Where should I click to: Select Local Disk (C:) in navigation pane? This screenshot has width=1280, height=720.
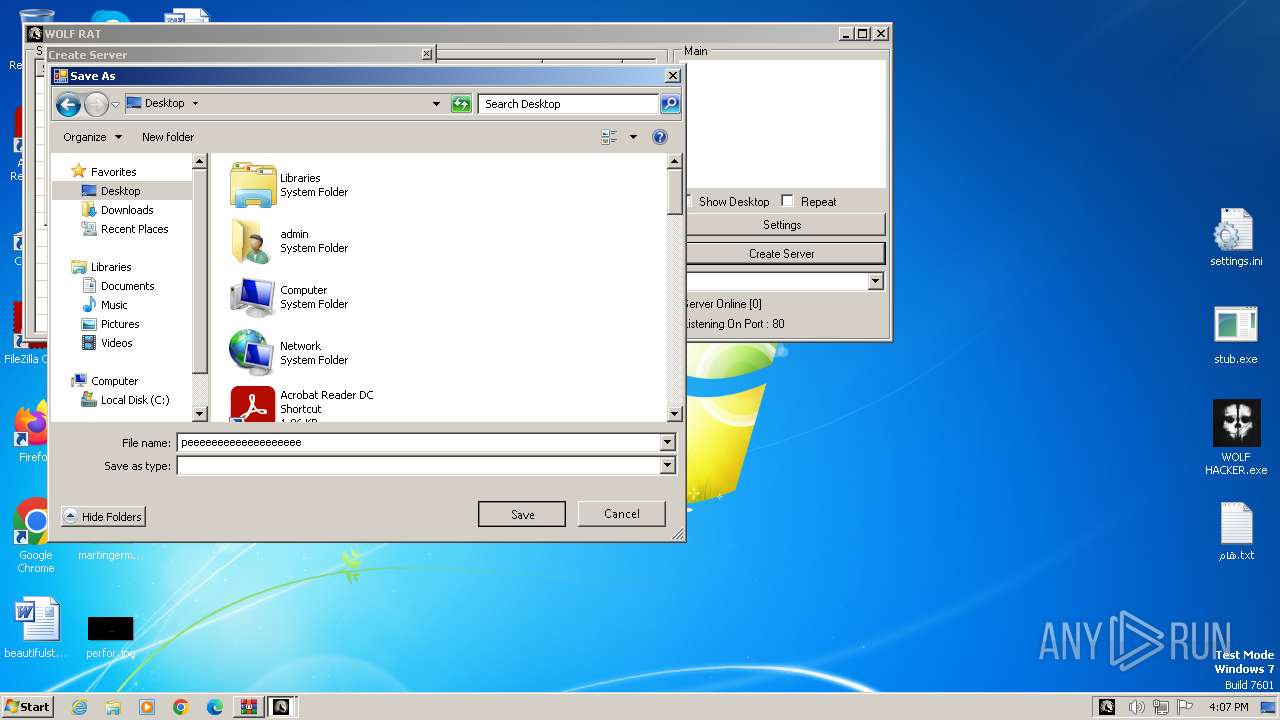coord(134,400)
